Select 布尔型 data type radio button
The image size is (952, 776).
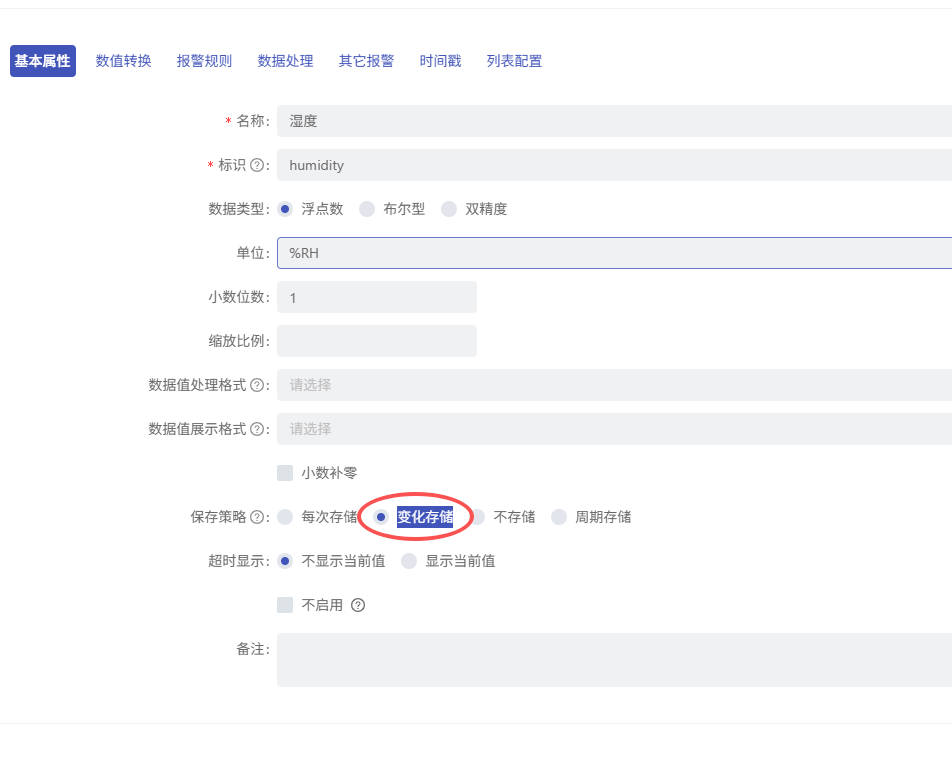click(367, 209)
